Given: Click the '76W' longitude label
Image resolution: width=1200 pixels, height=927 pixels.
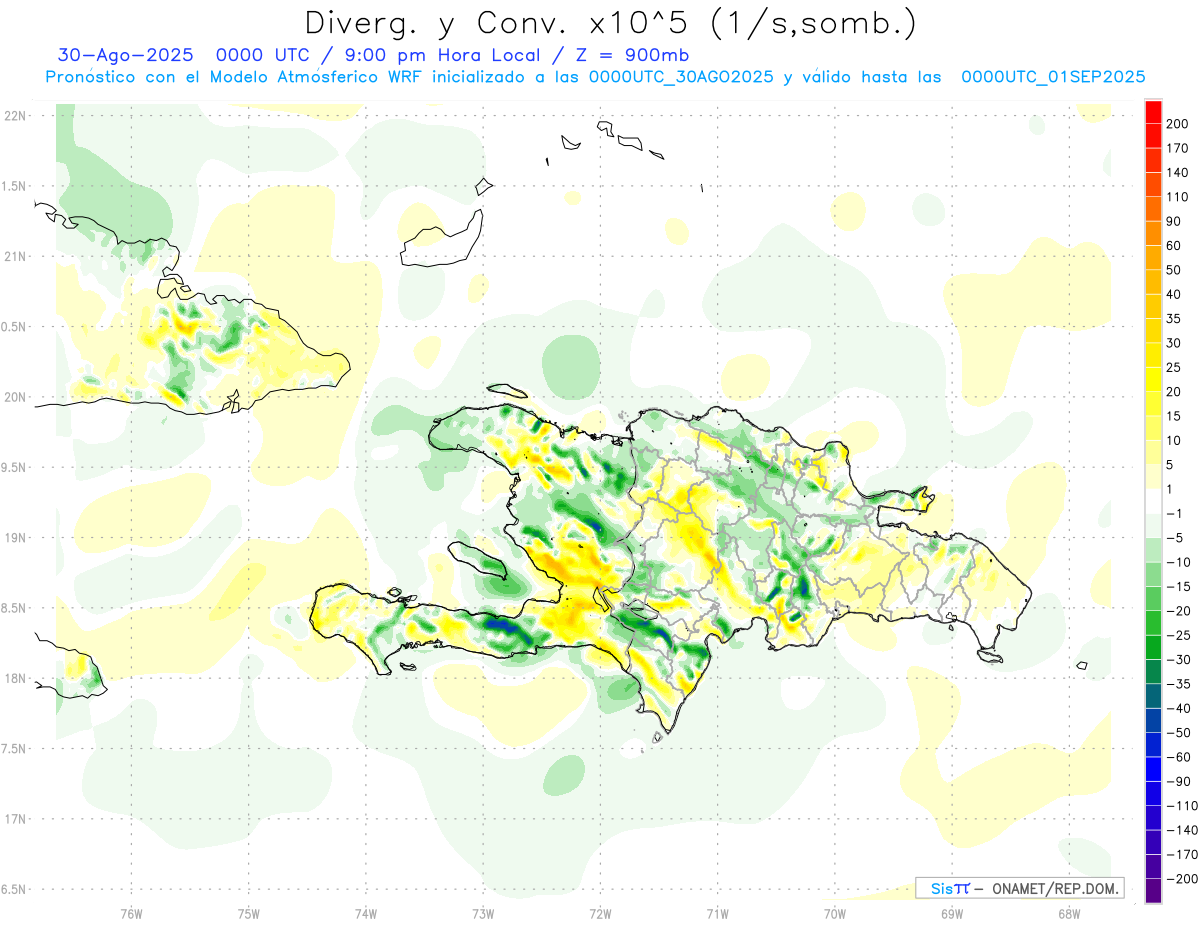Looking at the screenshot, I should click(x=131, y=912).
